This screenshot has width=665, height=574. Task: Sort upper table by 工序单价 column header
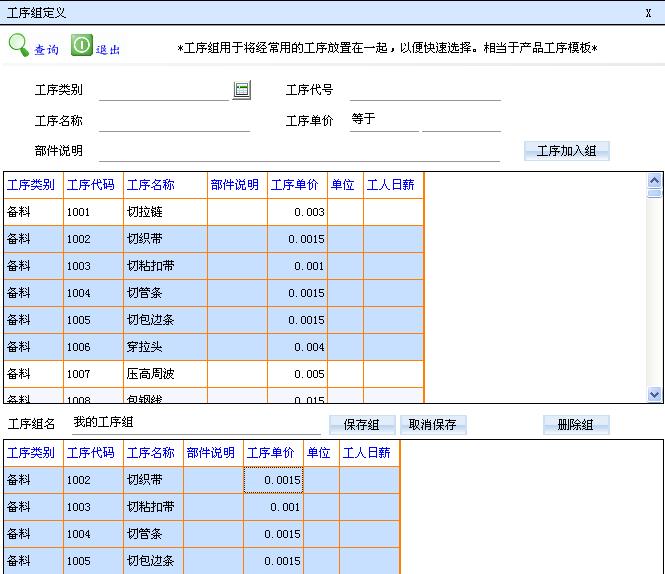pos(297,185)
